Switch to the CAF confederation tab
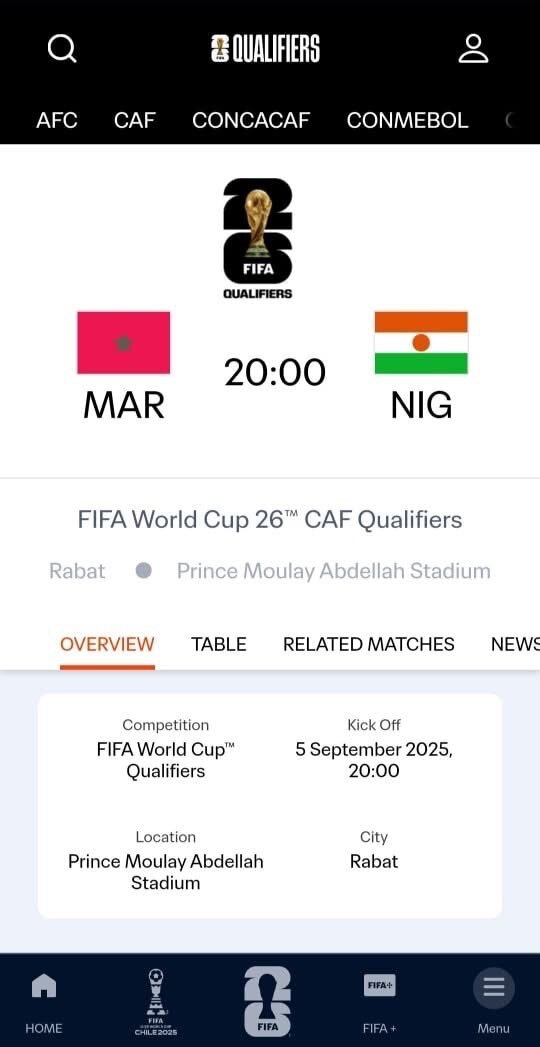540x1047 pixels. pos(135,120)
